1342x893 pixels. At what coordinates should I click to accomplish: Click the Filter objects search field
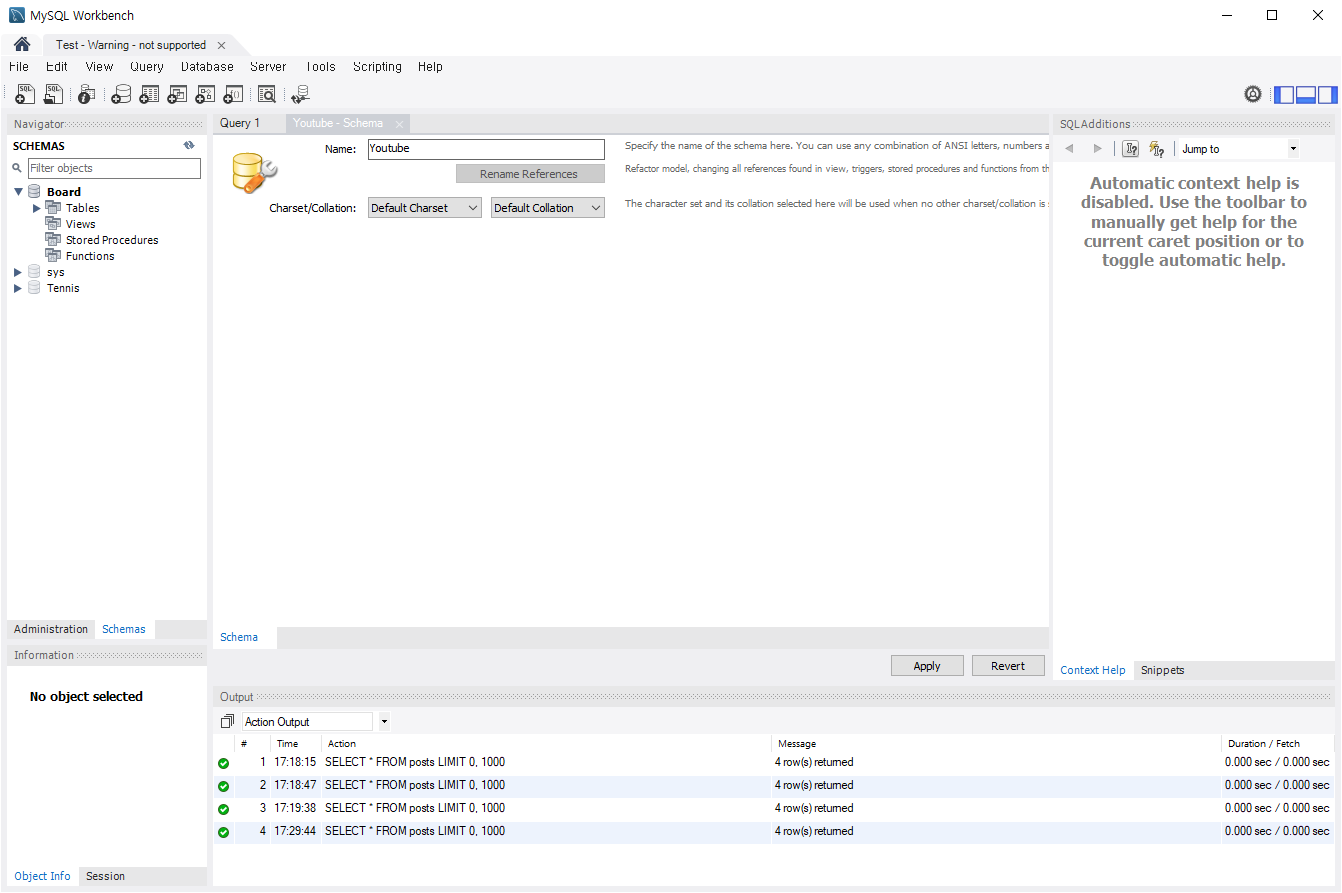pyautogui.click(x=114, y=168)
